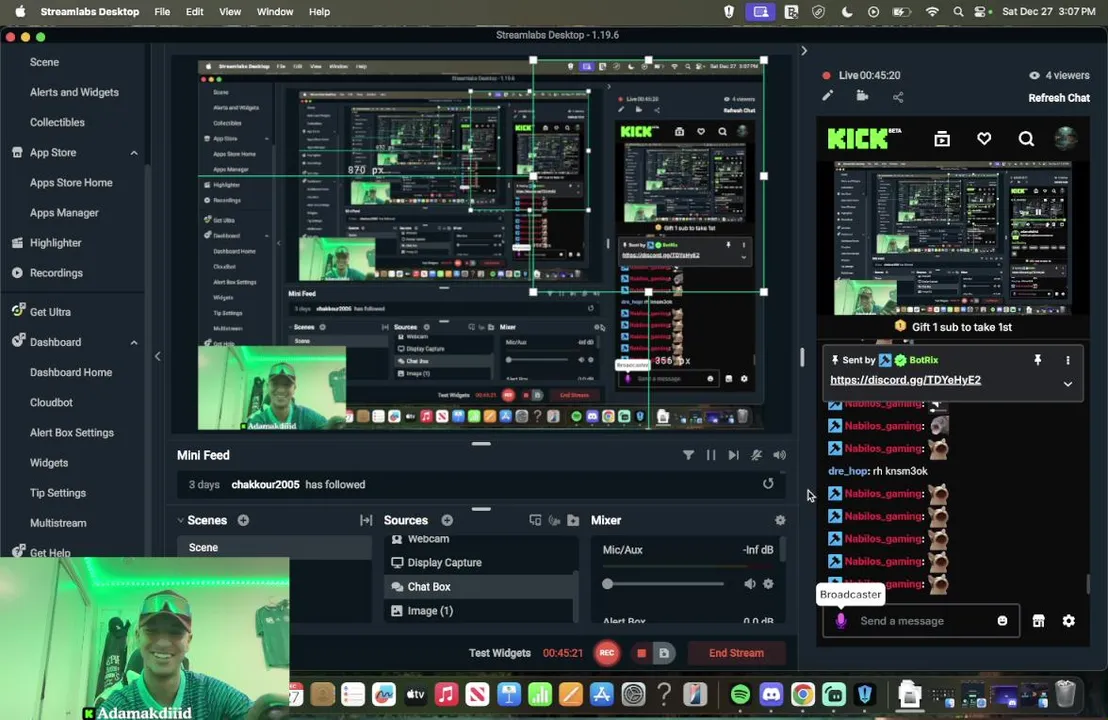Open the pinned message three-dot menu
Image resolution: width=1108 pixels, height=720 pixels.
(x=1068, y=360)
